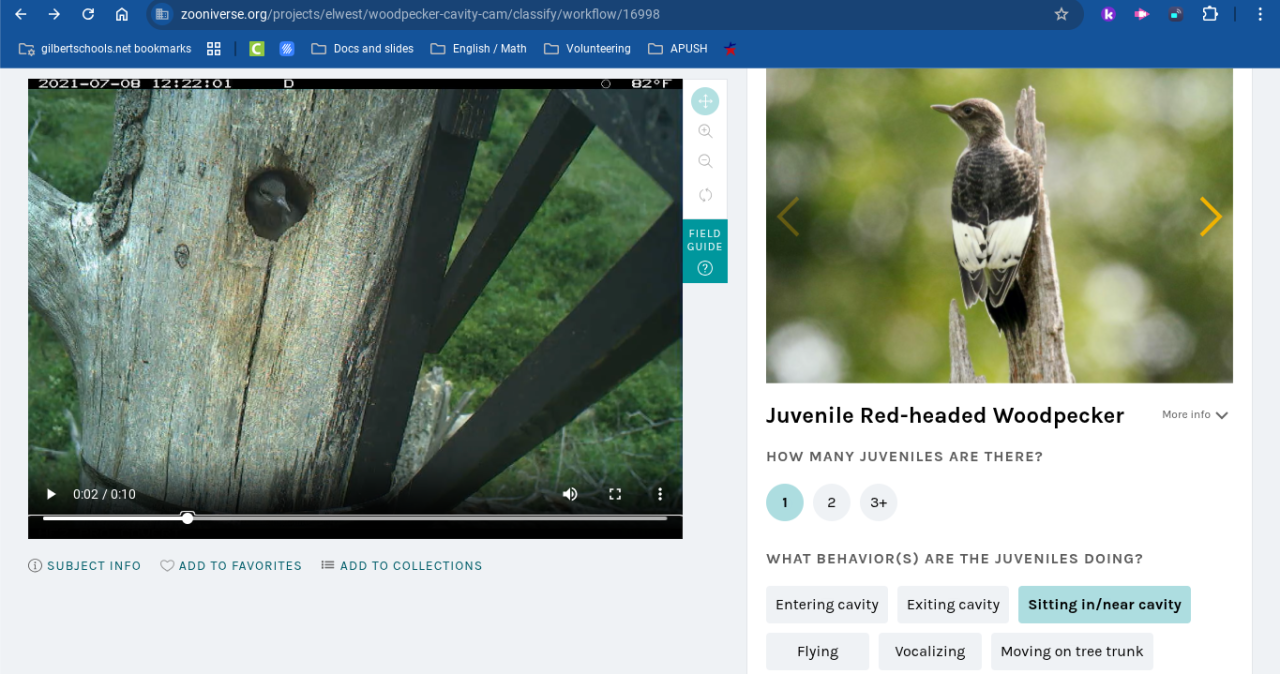This screenshot has height=674, width=1280.
Task: Open Subject Info
Action: pyautogui.click(x=85, y=566)
